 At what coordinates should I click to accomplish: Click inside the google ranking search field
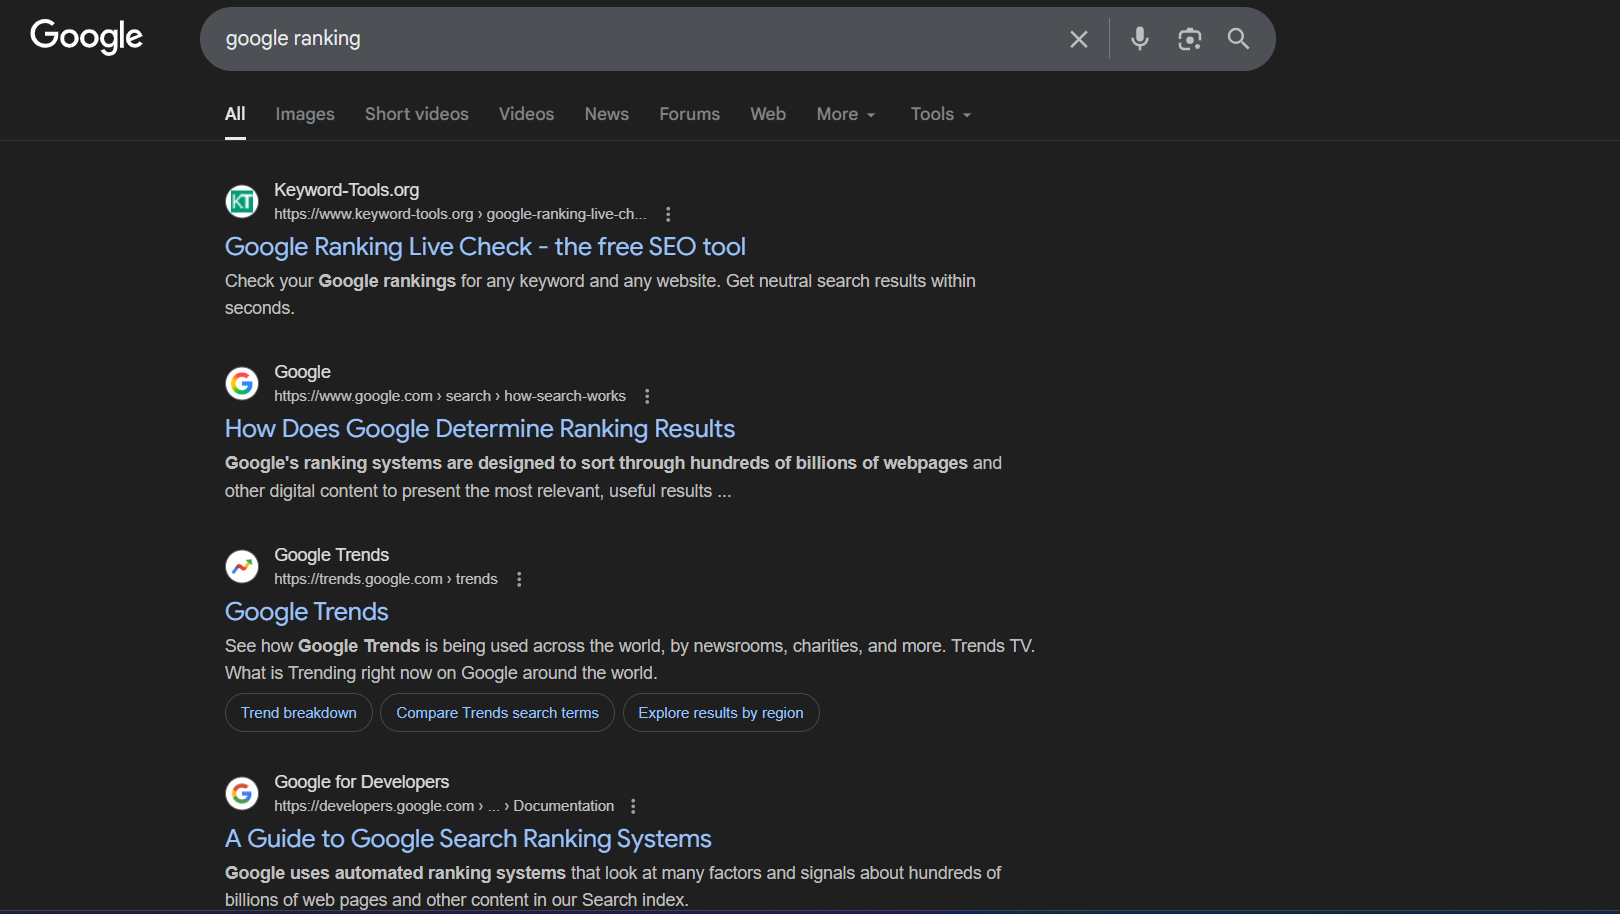[630, 39]
